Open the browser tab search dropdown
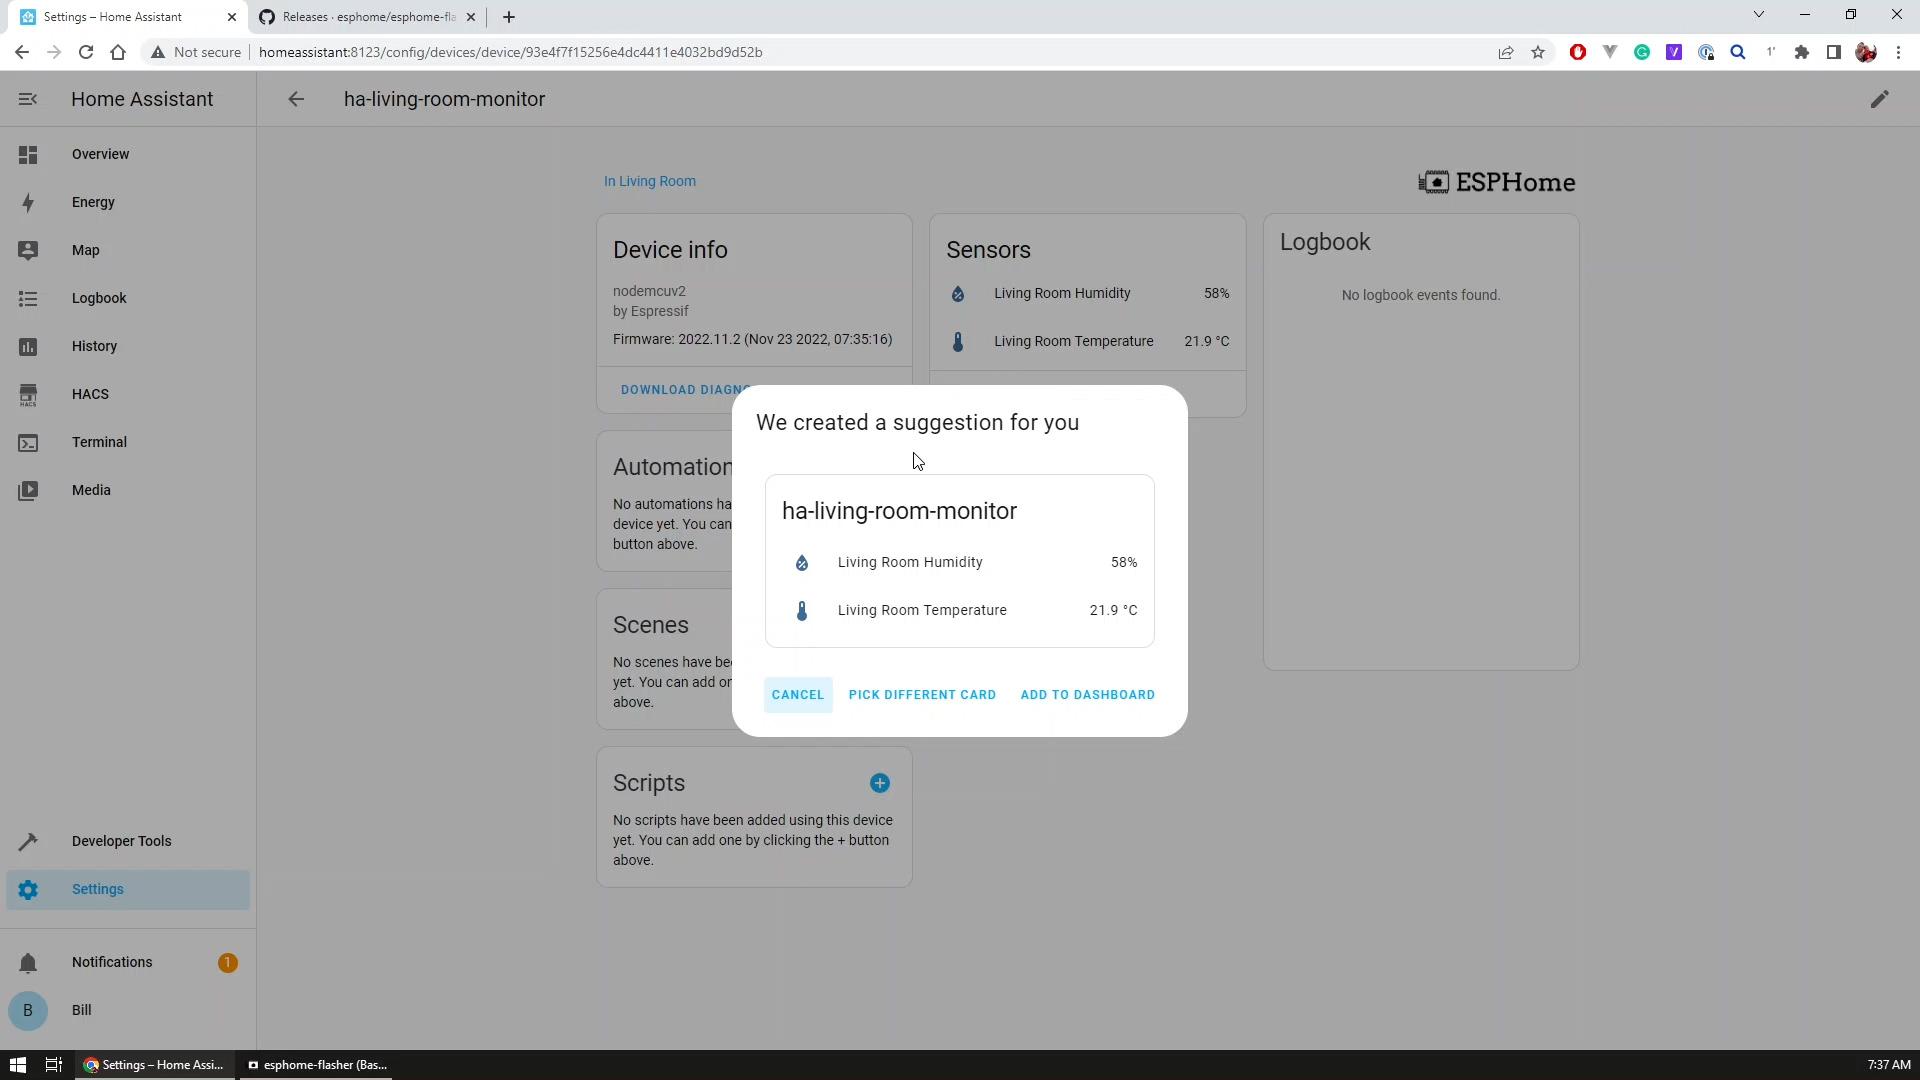This screenshot has height=1080, width=1920. tap(1758, 15)
